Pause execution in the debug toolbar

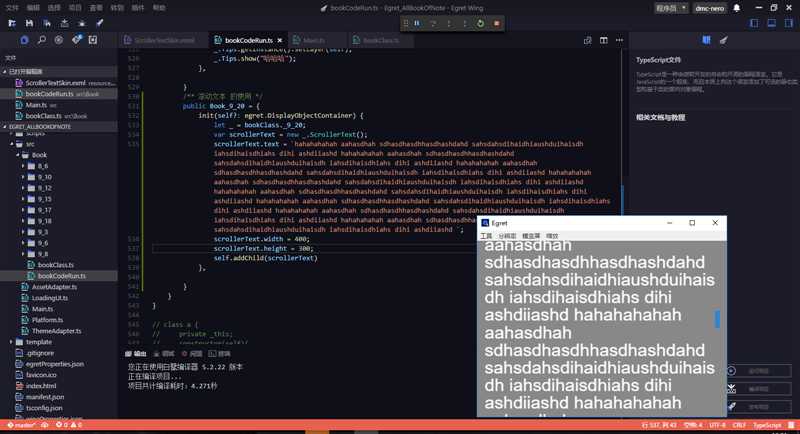pyautogui.click(x=417, y=23)
